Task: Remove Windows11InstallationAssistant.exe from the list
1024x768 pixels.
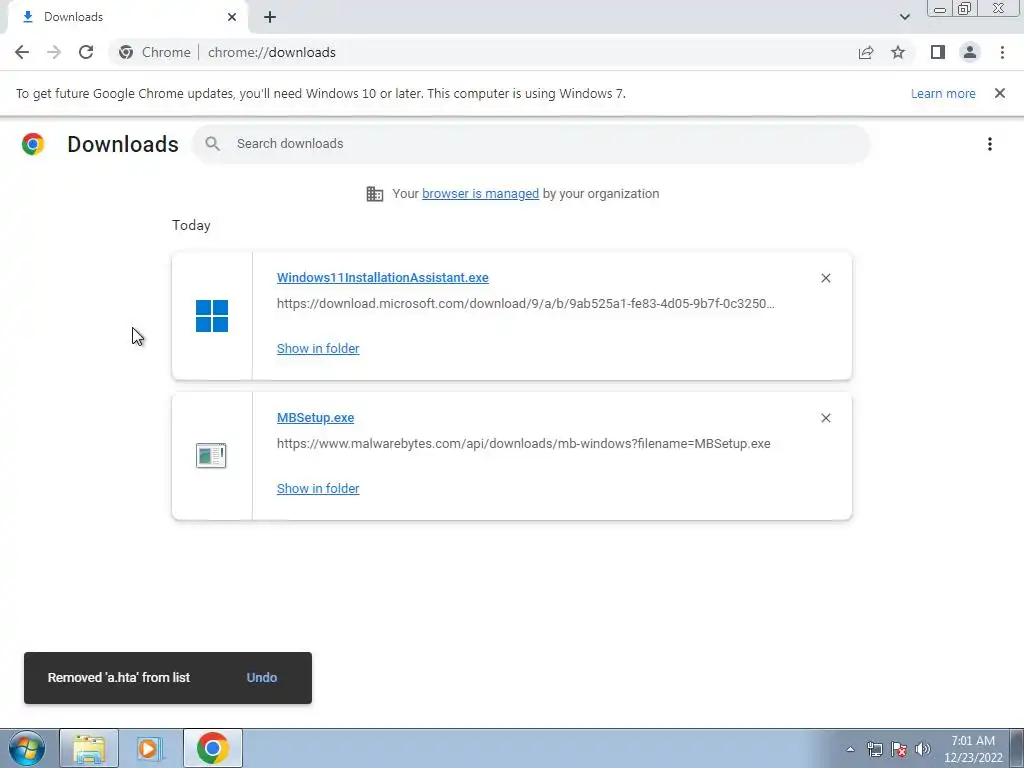Action: click(x=825, y=278)
